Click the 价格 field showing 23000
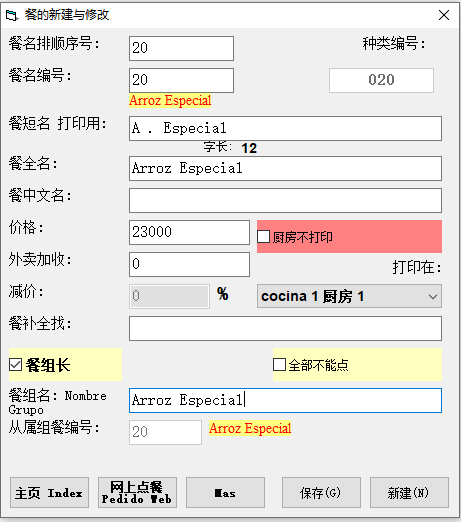Viewport: 461px width, 522px height. click(x=189, y=232)
